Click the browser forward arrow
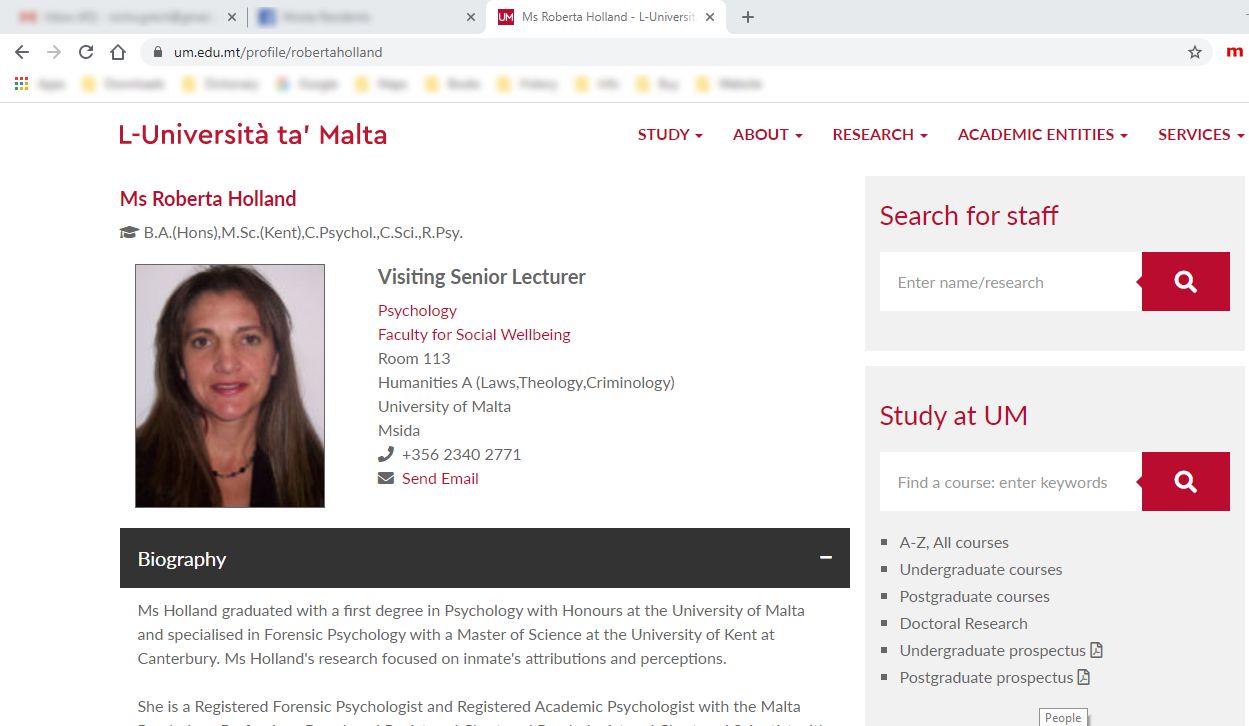Image resolution: width=1249 pixels, height=726 pixels. [54, 52]
